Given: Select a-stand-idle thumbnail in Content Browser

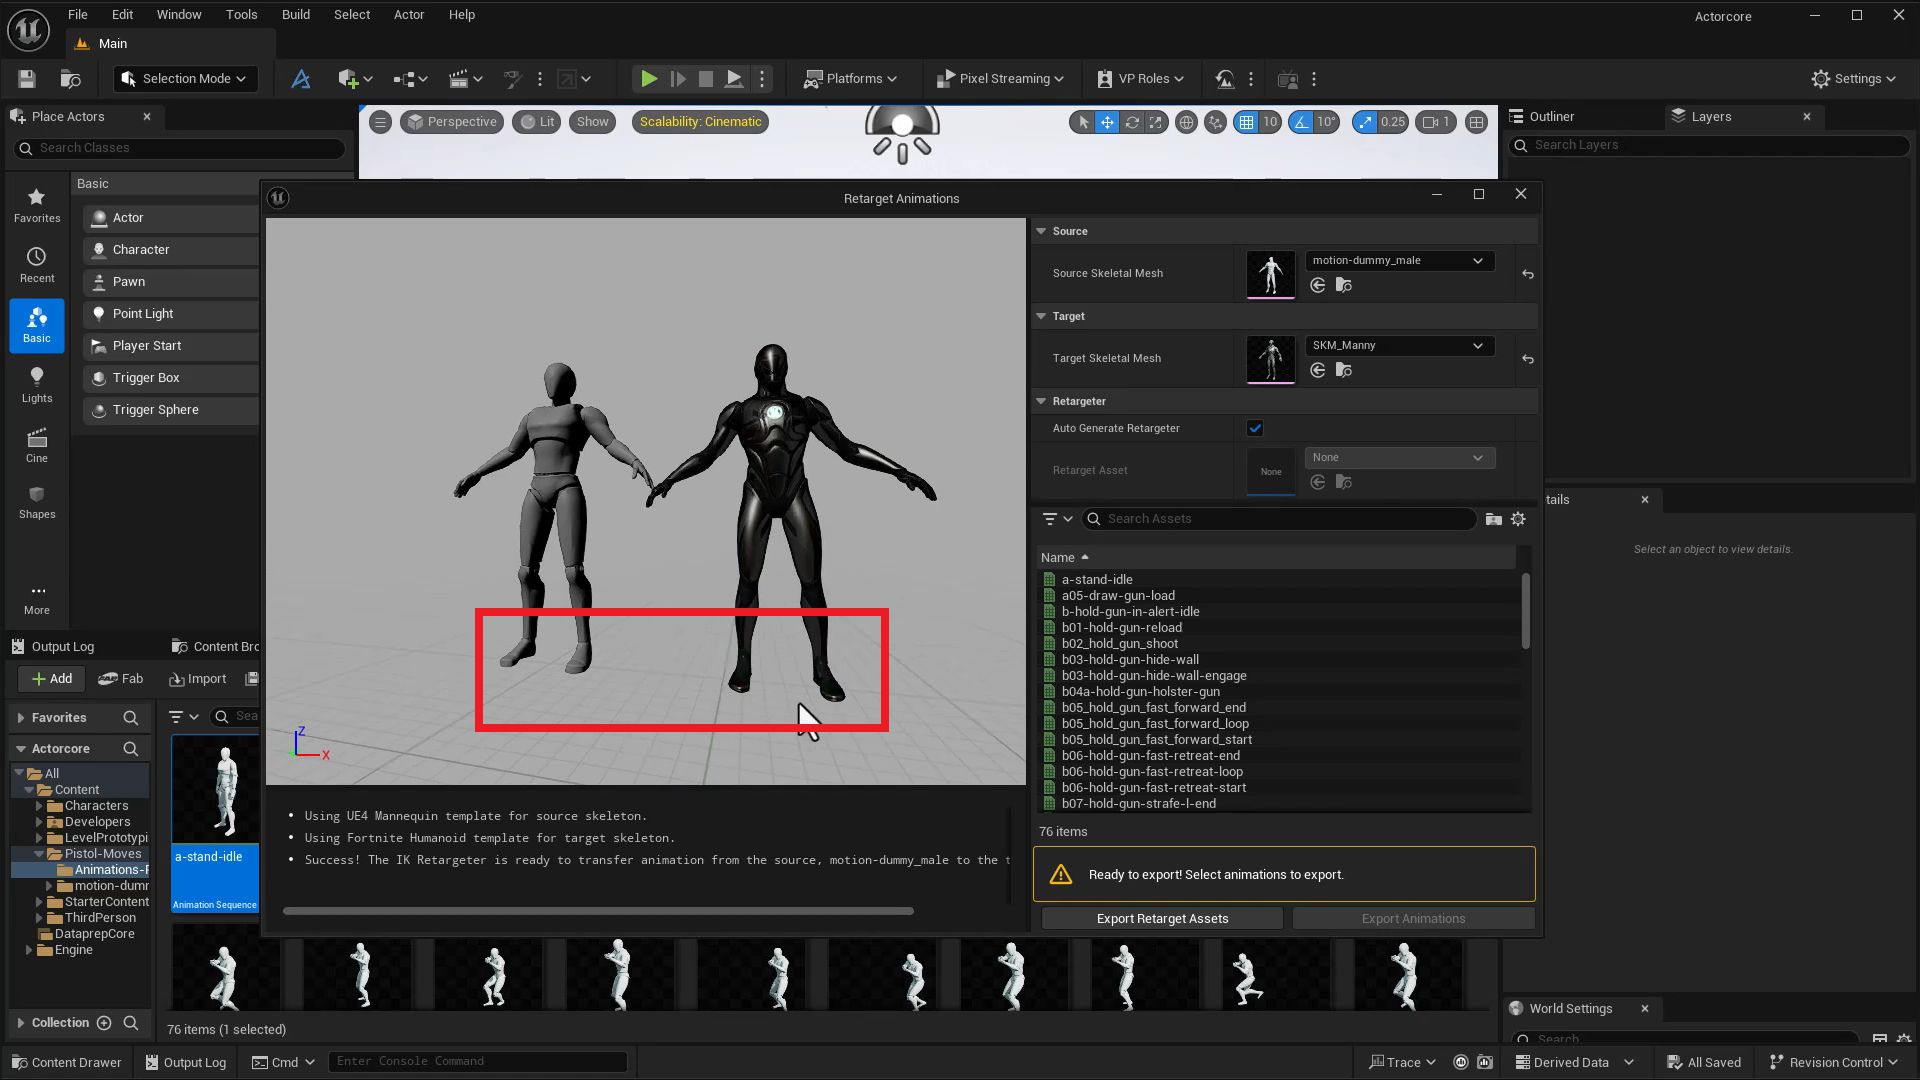Looking at the screenshot, I should pyautogui.click(x=215, y=823).
